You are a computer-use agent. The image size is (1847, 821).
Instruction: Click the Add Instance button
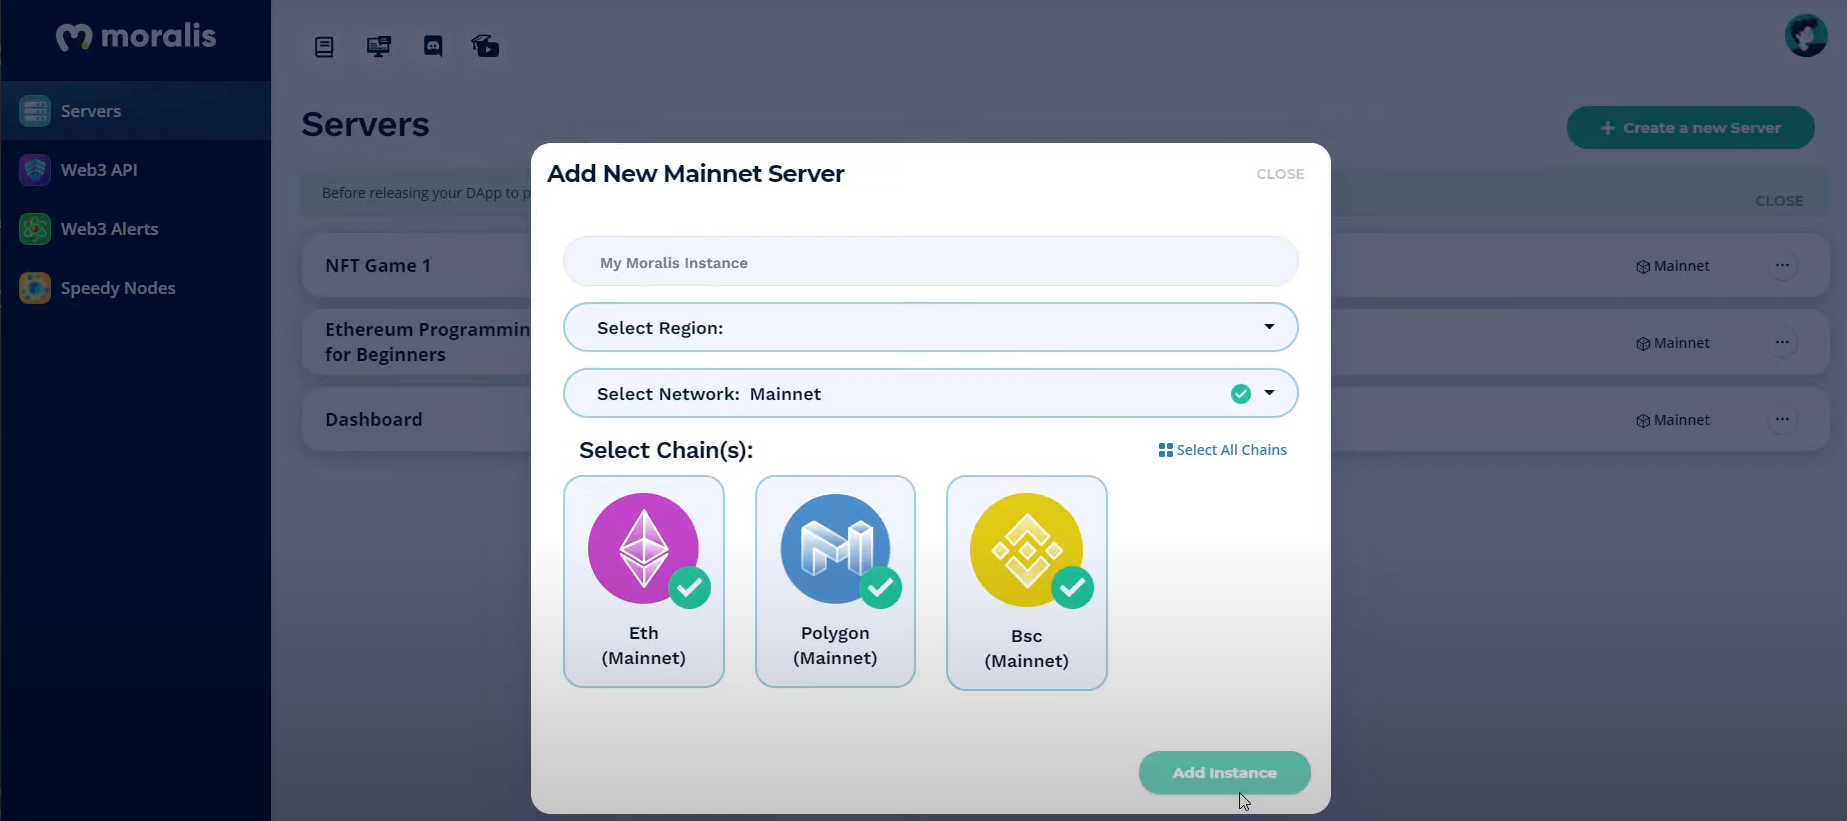[1224, 773]
